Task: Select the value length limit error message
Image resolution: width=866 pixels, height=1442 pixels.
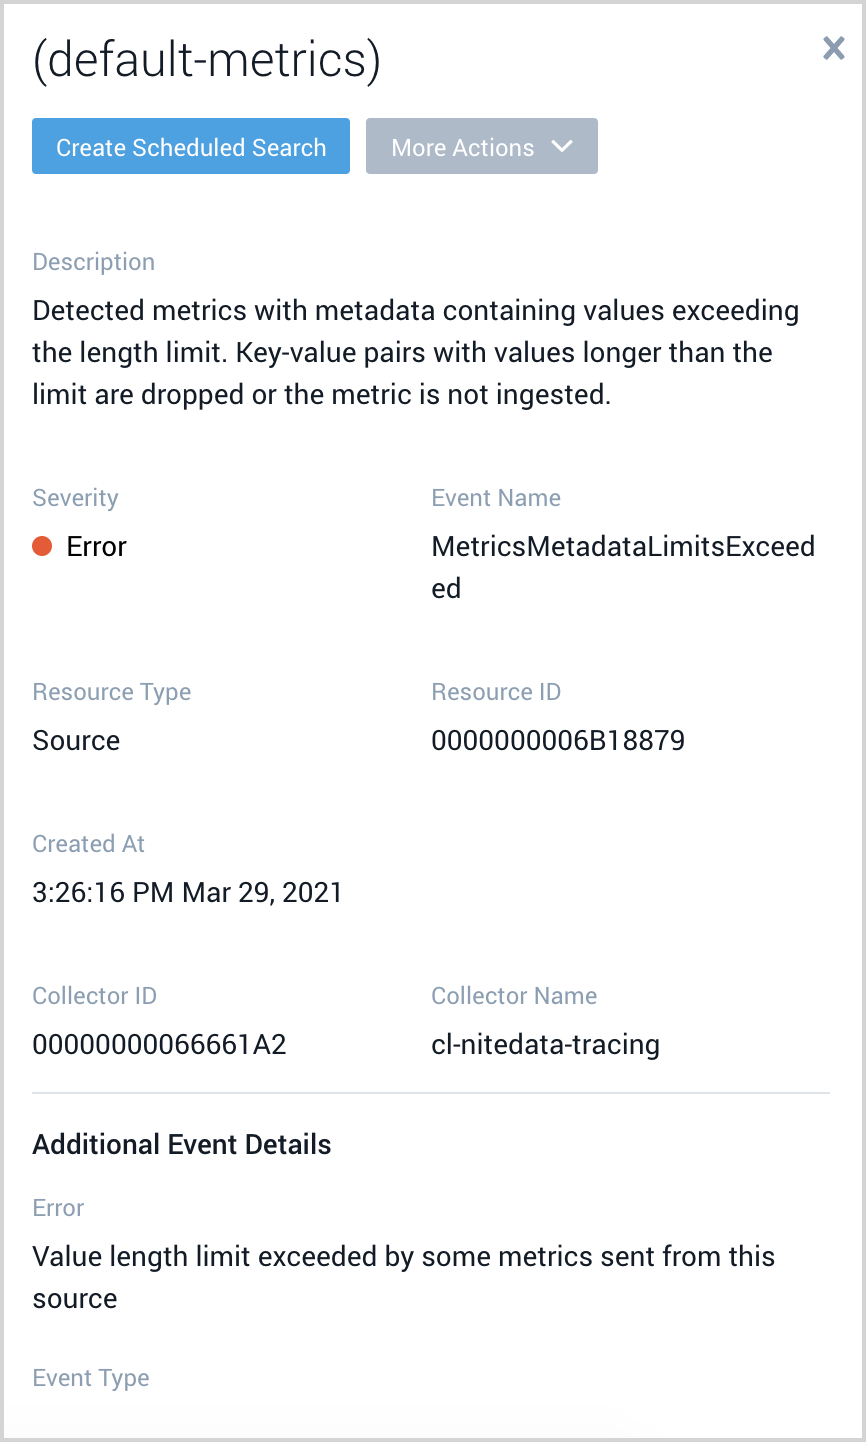Action: point(404,1277)
